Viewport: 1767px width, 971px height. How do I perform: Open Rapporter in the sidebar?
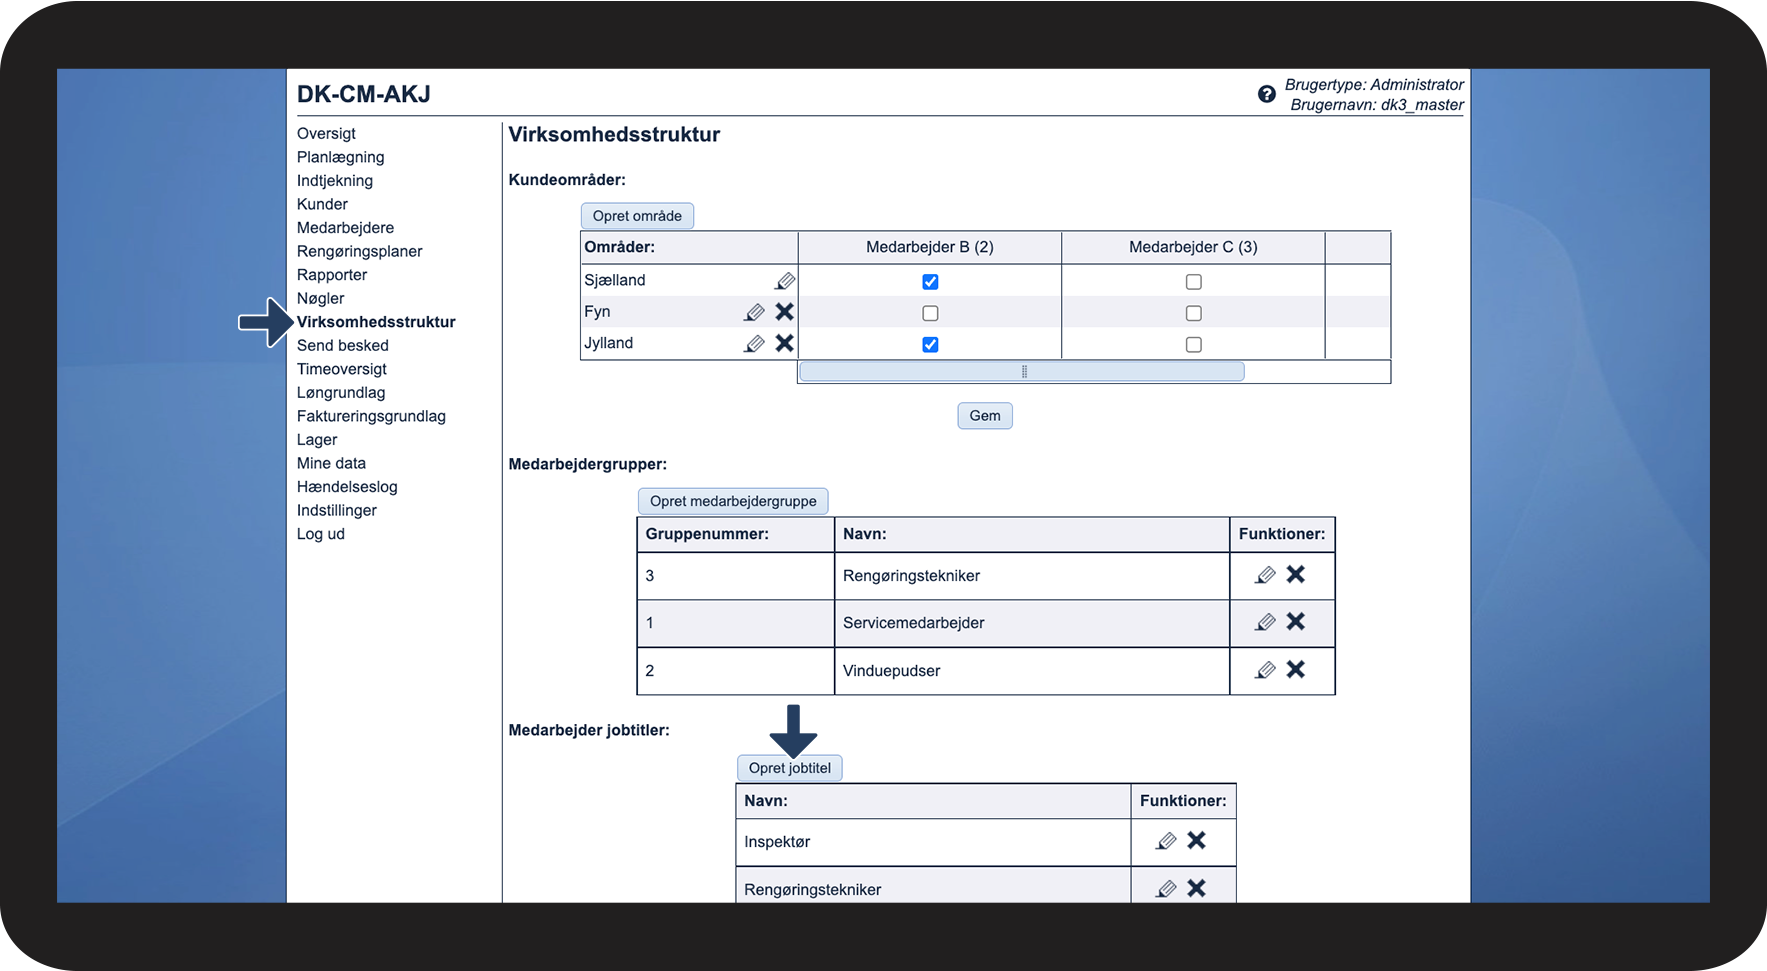pyautogui.click(x=332, y=275)
